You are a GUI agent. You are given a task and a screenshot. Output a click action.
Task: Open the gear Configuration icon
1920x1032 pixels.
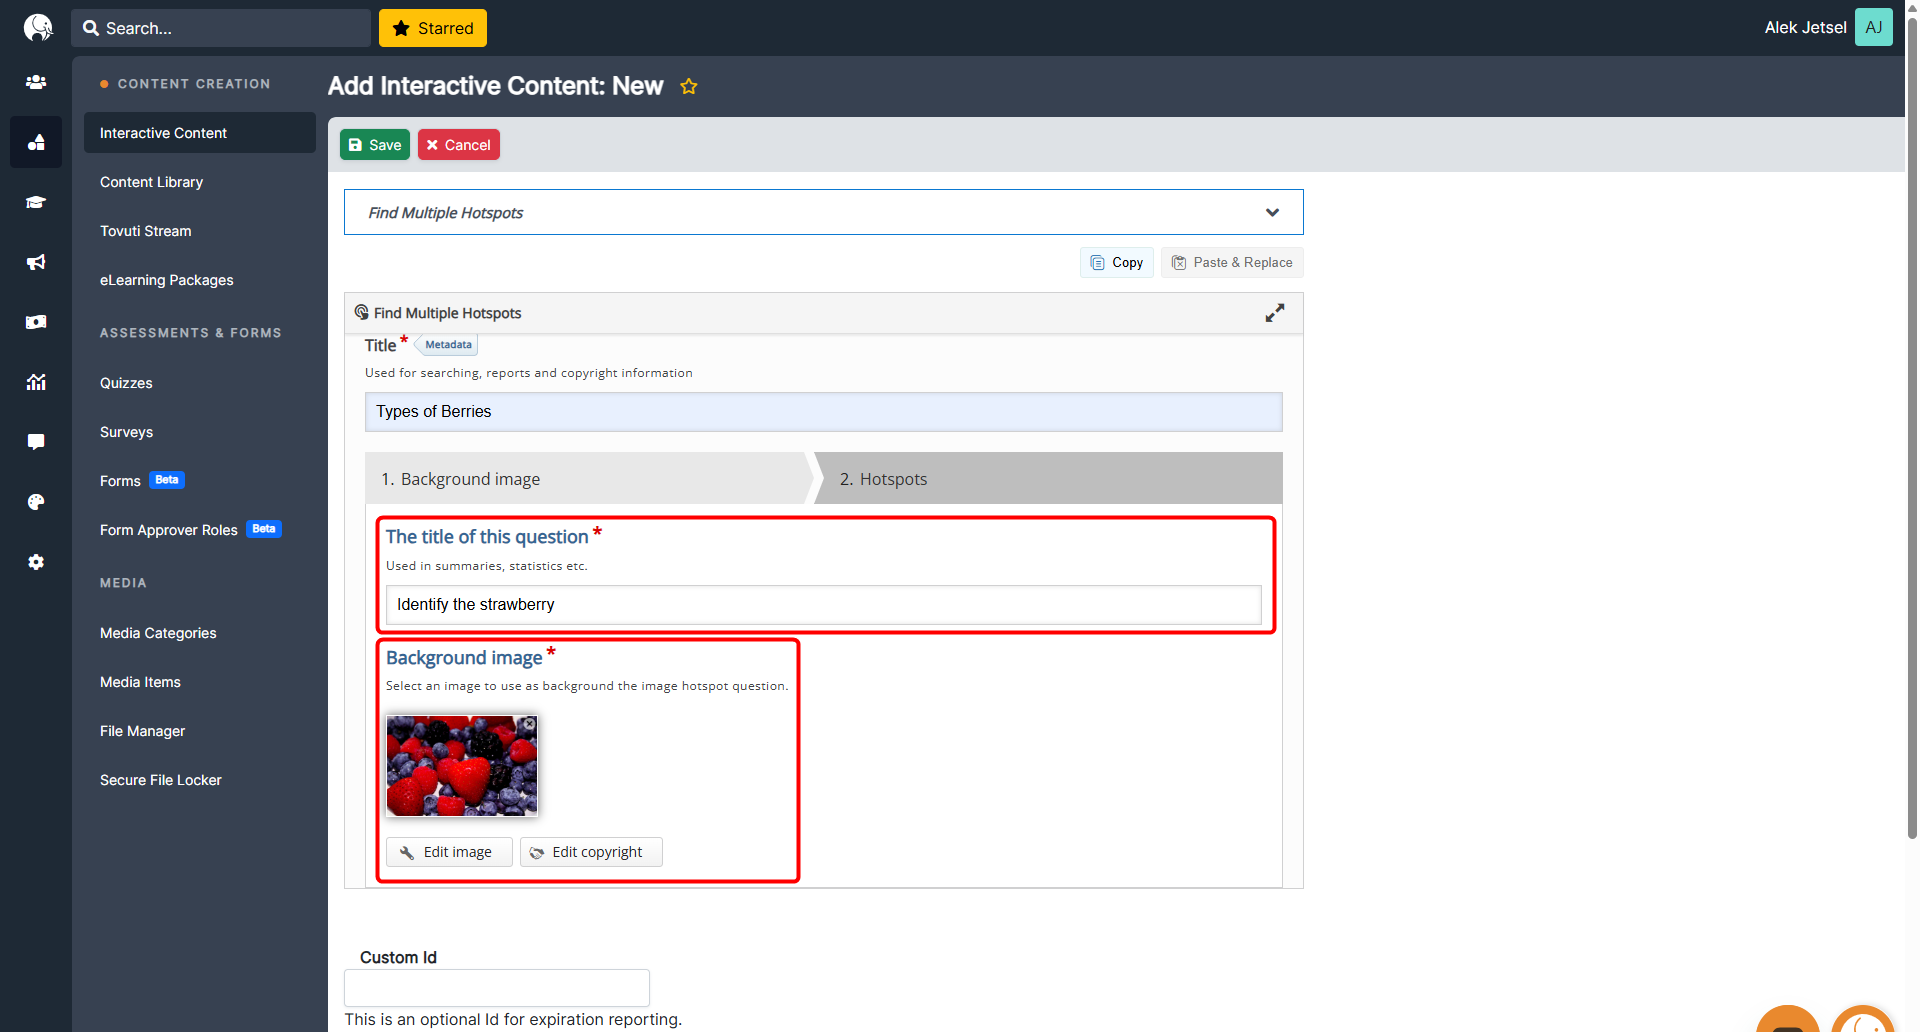(36, 562)
